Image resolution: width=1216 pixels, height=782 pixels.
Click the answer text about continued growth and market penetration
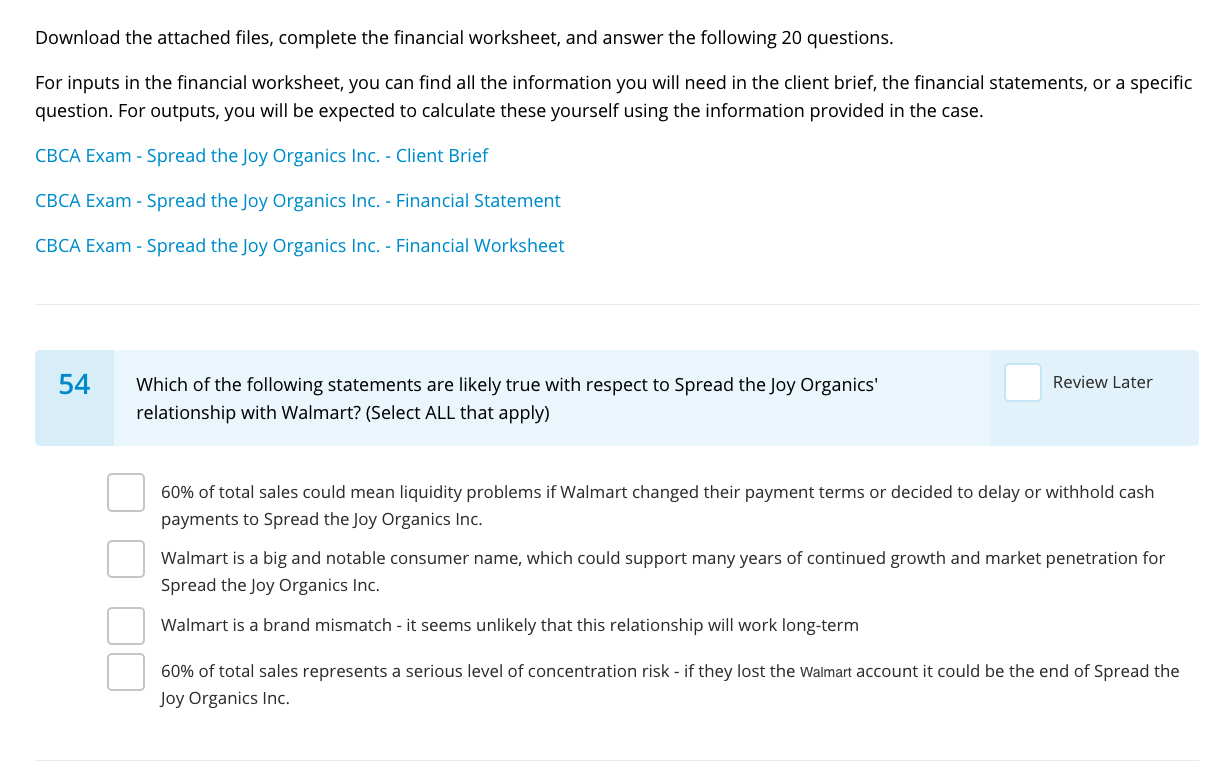(x=662, y=571)
